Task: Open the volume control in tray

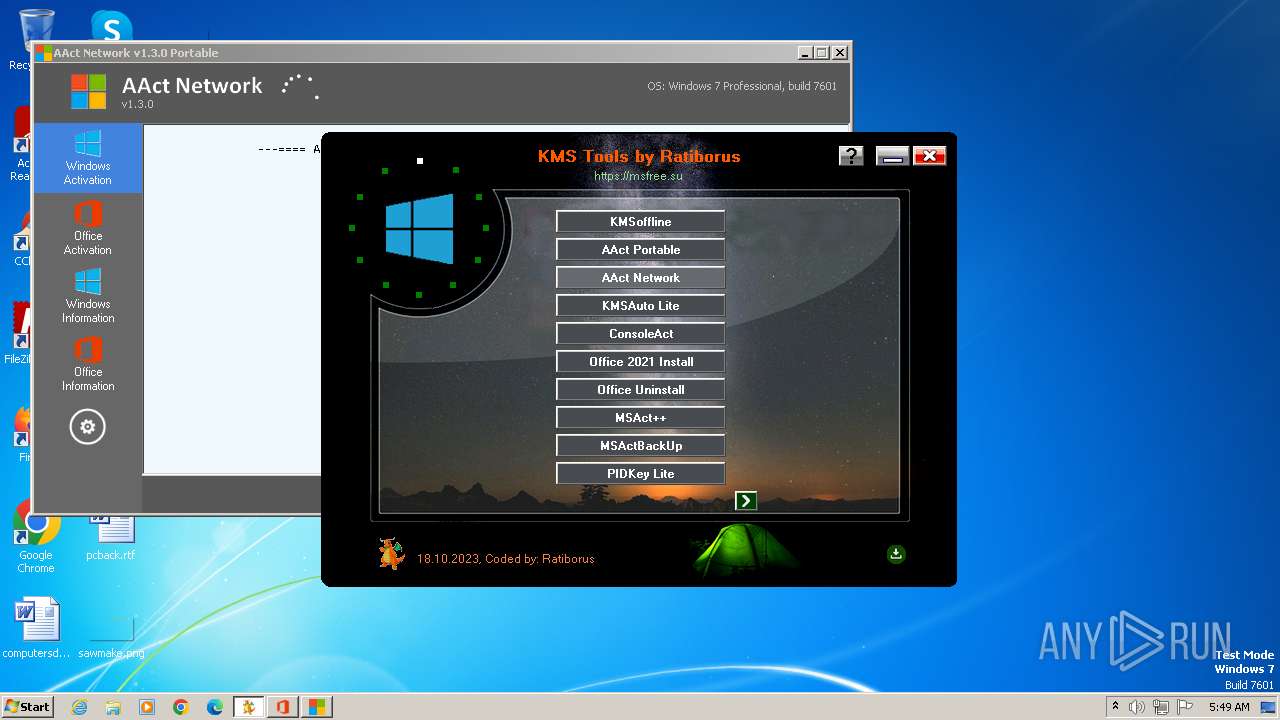Action: [x=1137, y=707]
